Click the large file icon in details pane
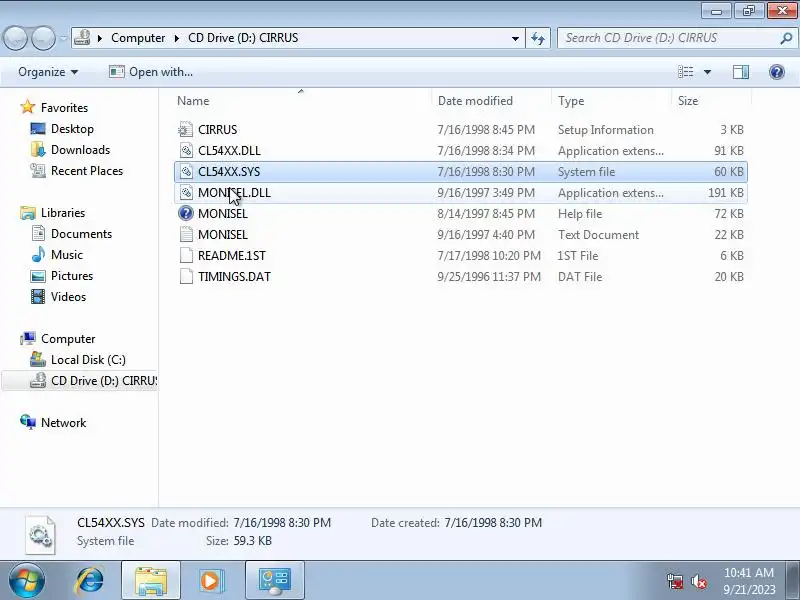 point(40,535)
